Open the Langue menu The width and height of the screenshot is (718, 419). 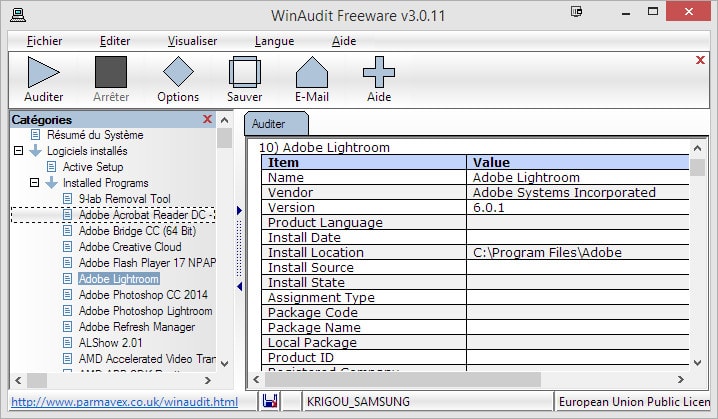coord(274,41)
